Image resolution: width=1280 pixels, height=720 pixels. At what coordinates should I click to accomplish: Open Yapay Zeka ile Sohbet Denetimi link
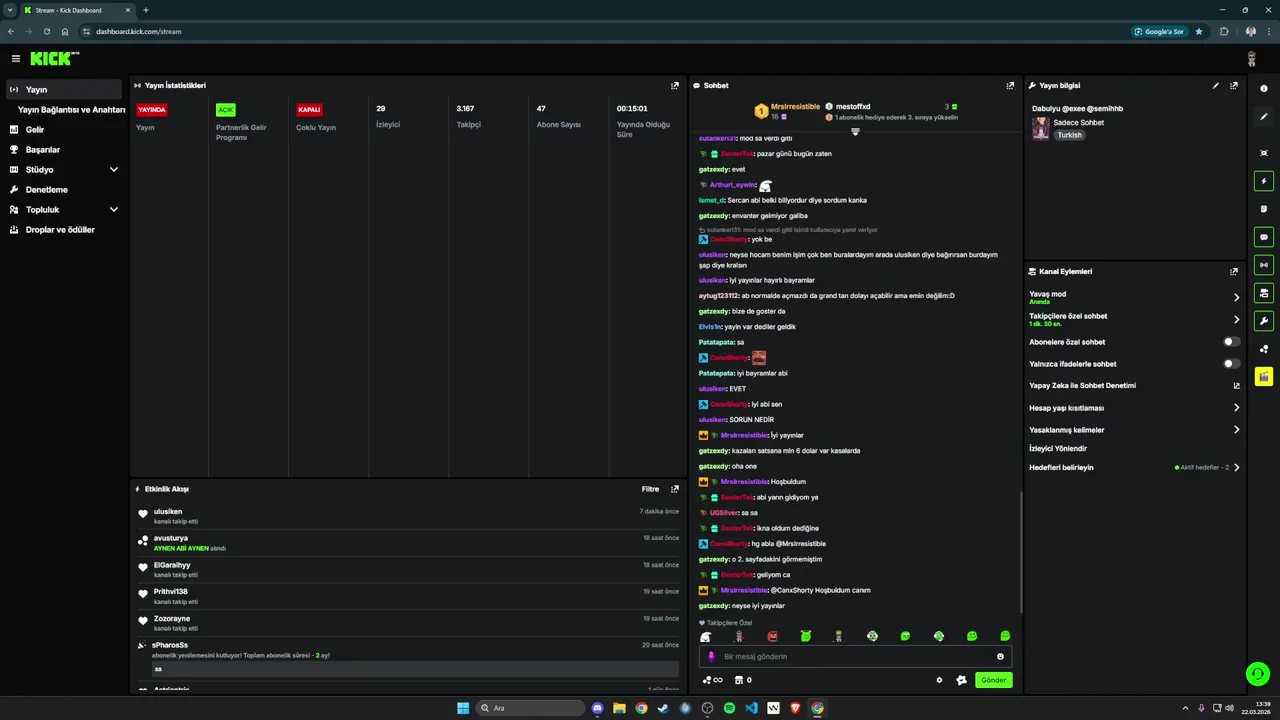point(1135,386)
